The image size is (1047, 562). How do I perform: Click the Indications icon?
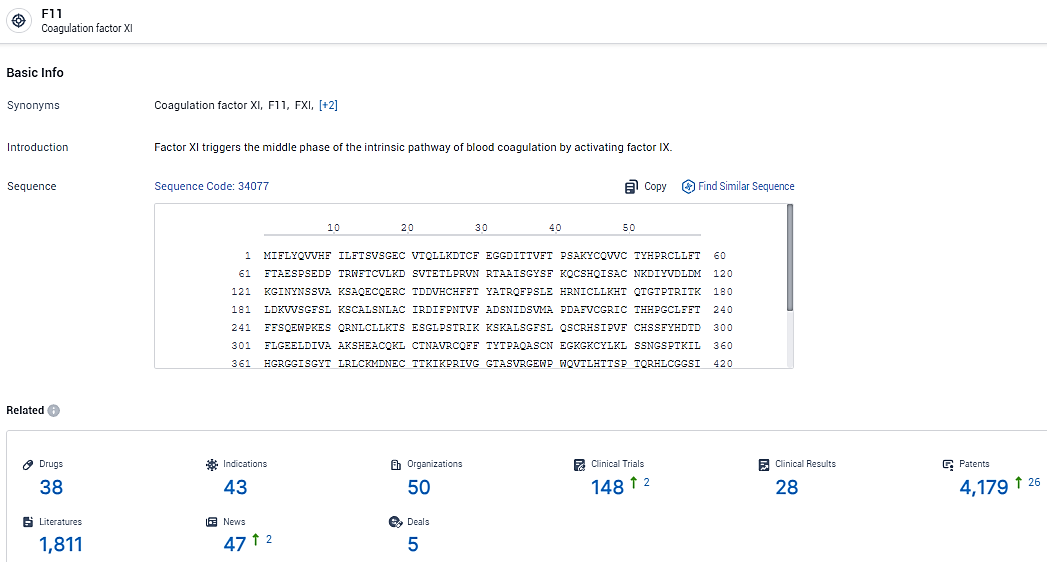[211, 465]
